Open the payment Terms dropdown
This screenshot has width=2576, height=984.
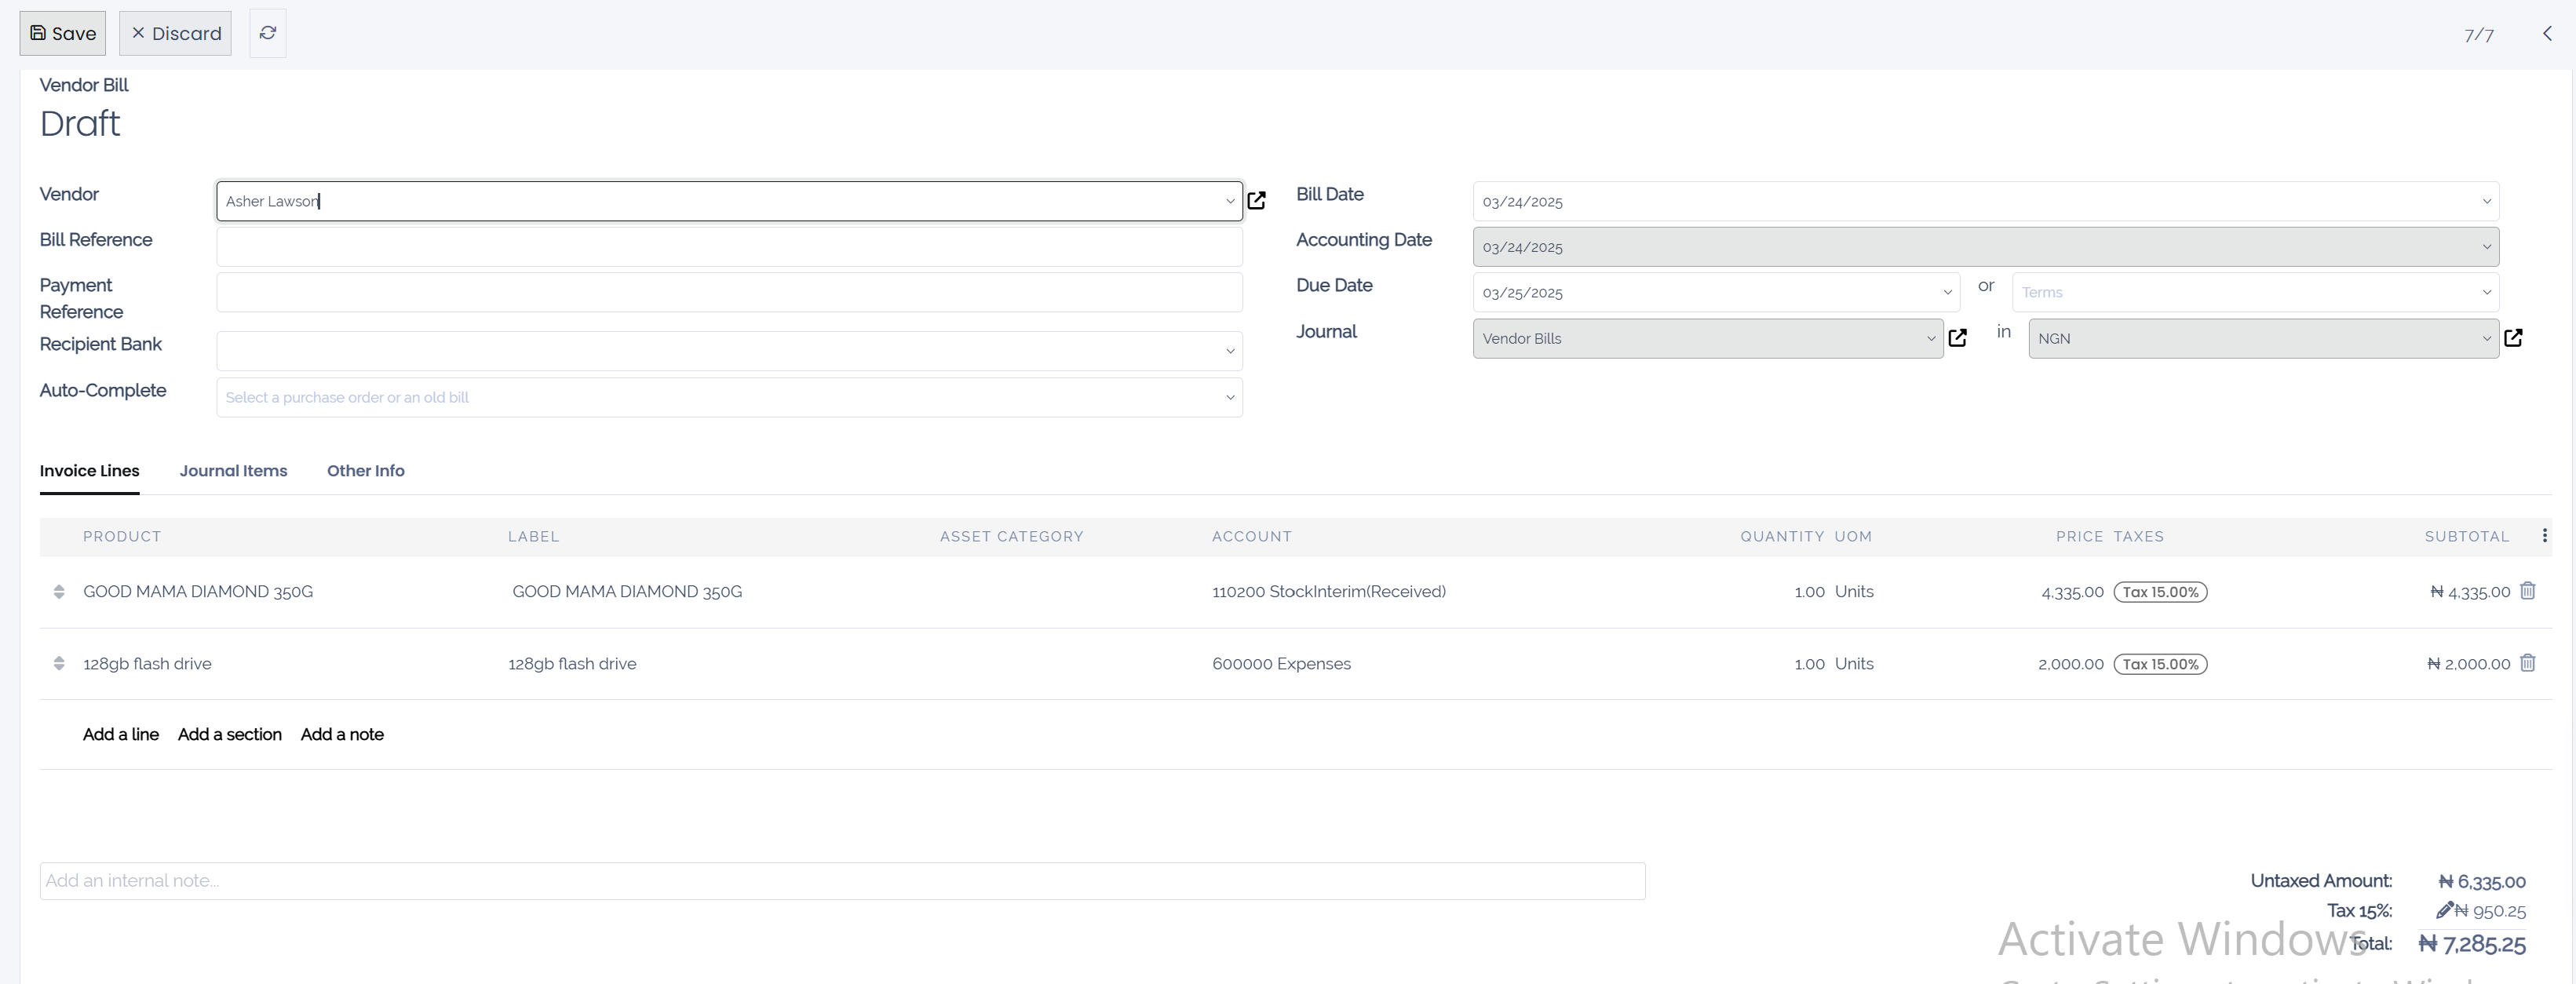[2486, 292]
